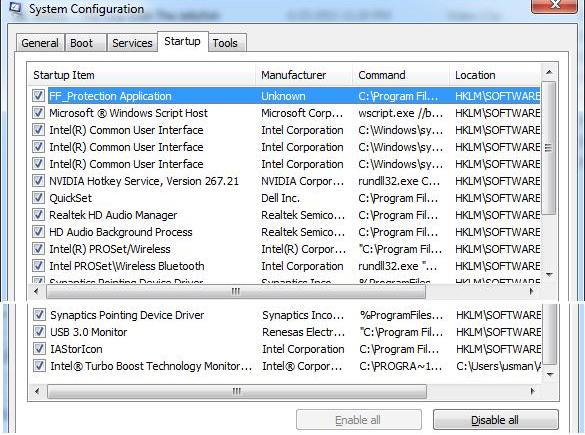Open the Boot tab

85,43
